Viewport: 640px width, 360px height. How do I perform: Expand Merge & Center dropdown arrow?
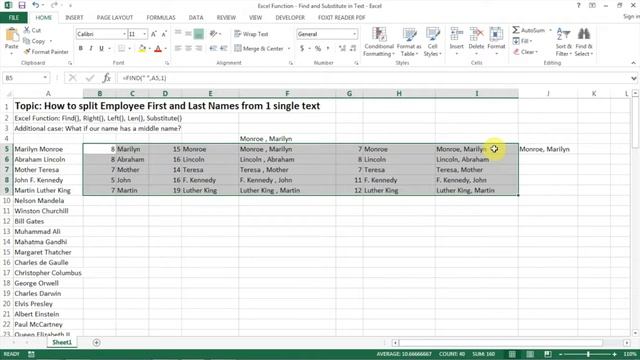tap(289, 49)
